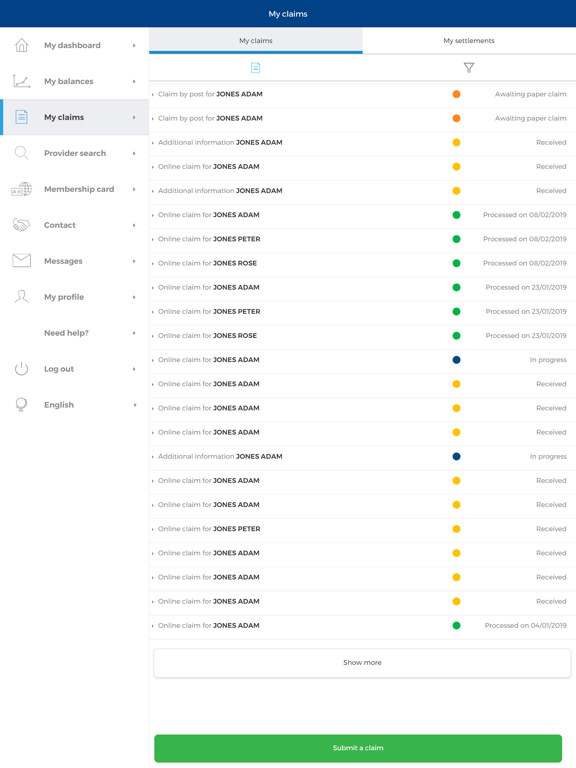
Task: Expand first Claim by post row arrow
Action: 153,95
